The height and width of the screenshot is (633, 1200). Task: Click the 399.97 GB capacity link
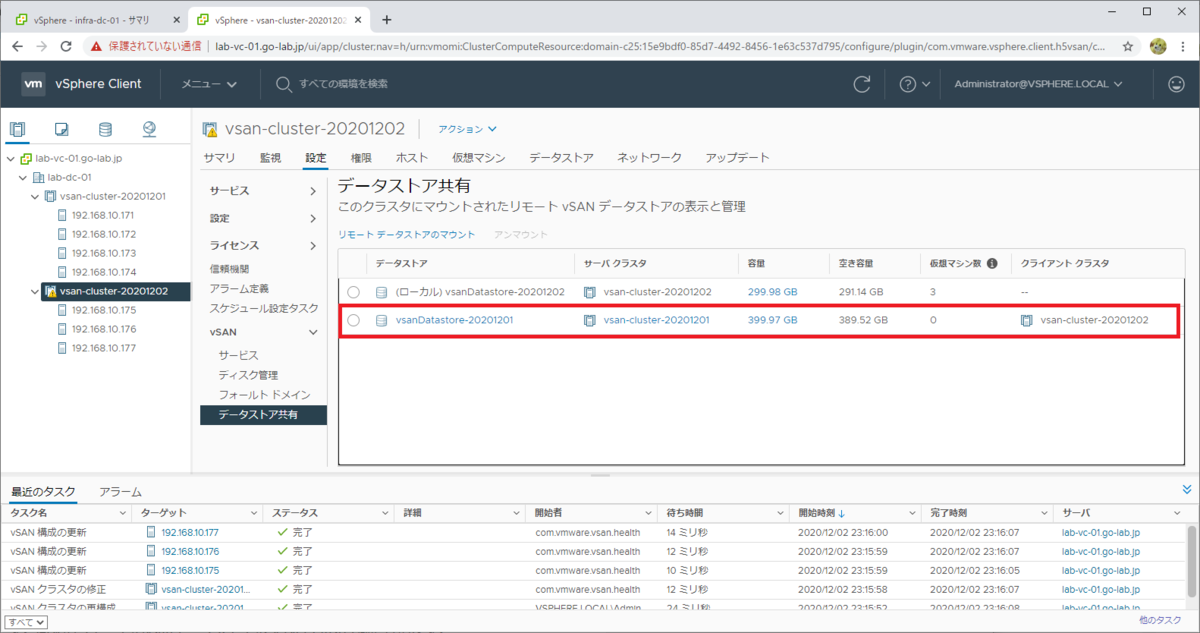tap(772, 320)
